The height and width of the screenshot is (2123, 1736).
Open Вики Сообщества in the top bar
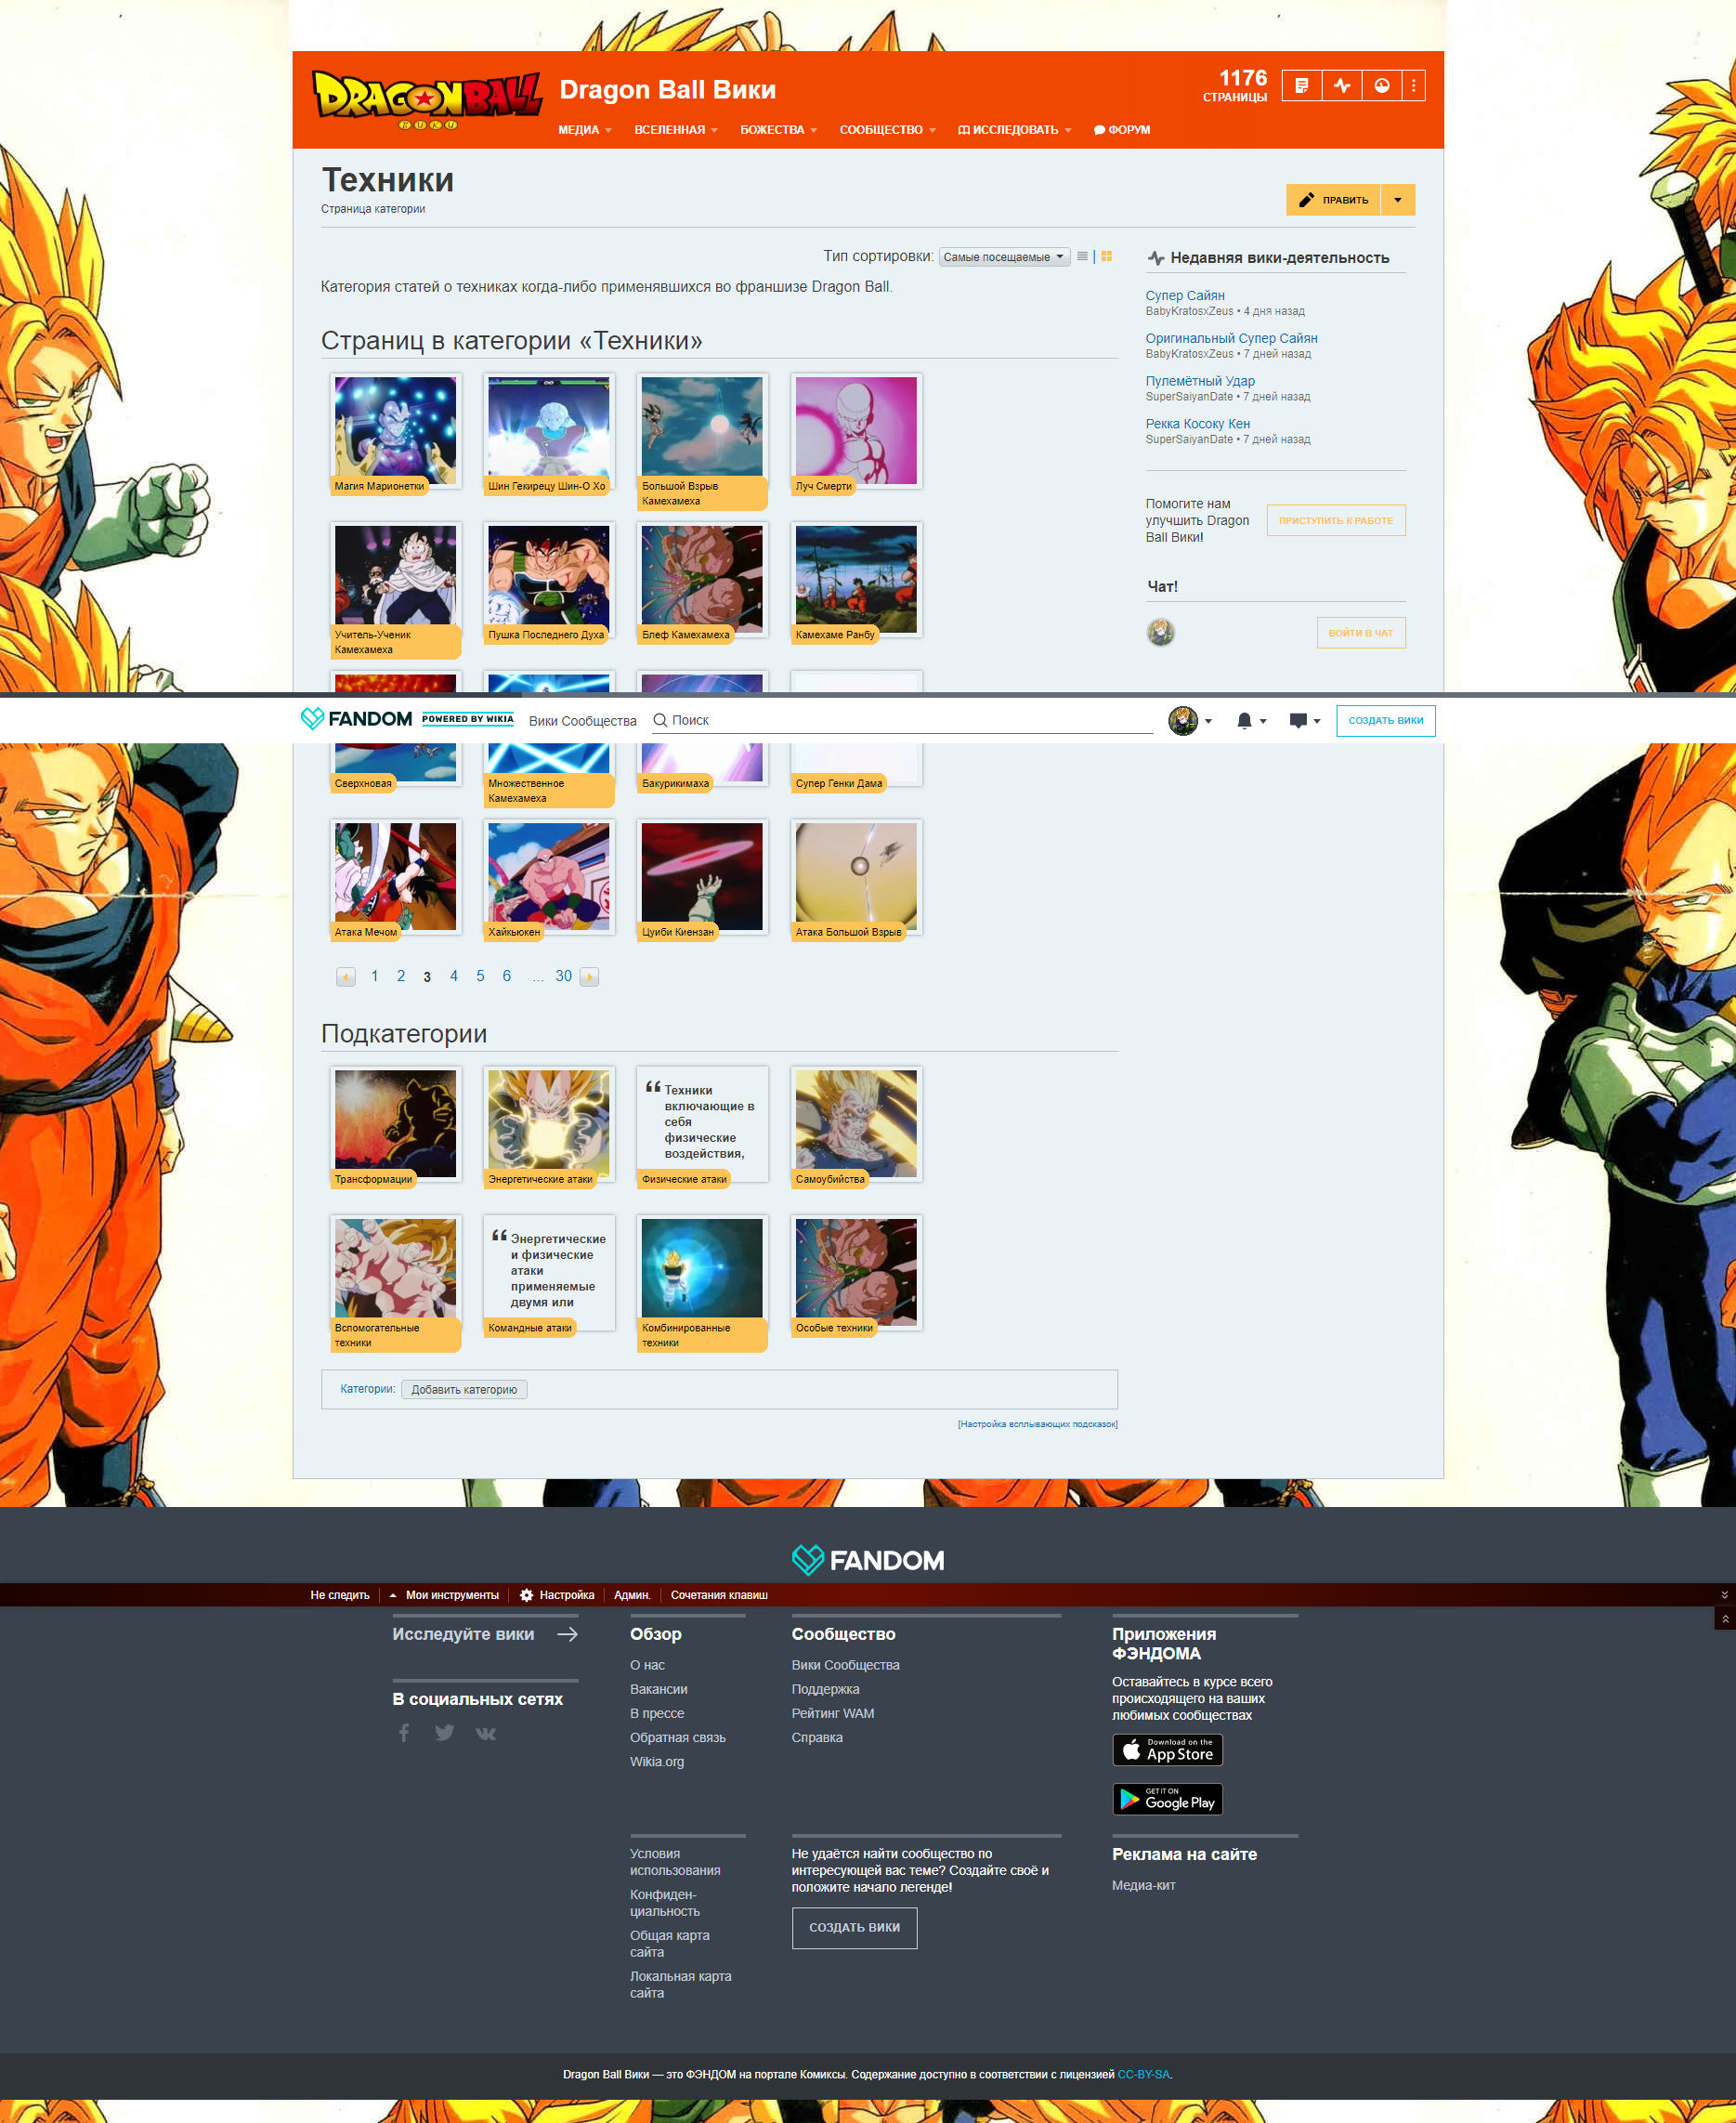pyautogui.click(x=583, y=721)
